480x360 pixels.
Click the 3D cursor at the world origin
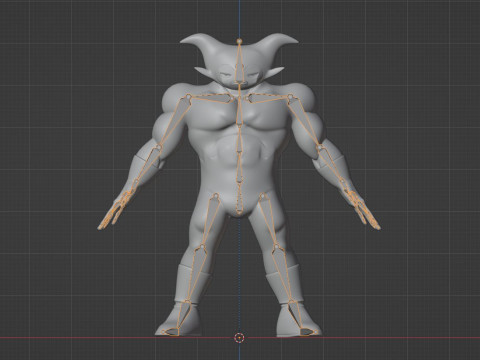click(239, 338)
